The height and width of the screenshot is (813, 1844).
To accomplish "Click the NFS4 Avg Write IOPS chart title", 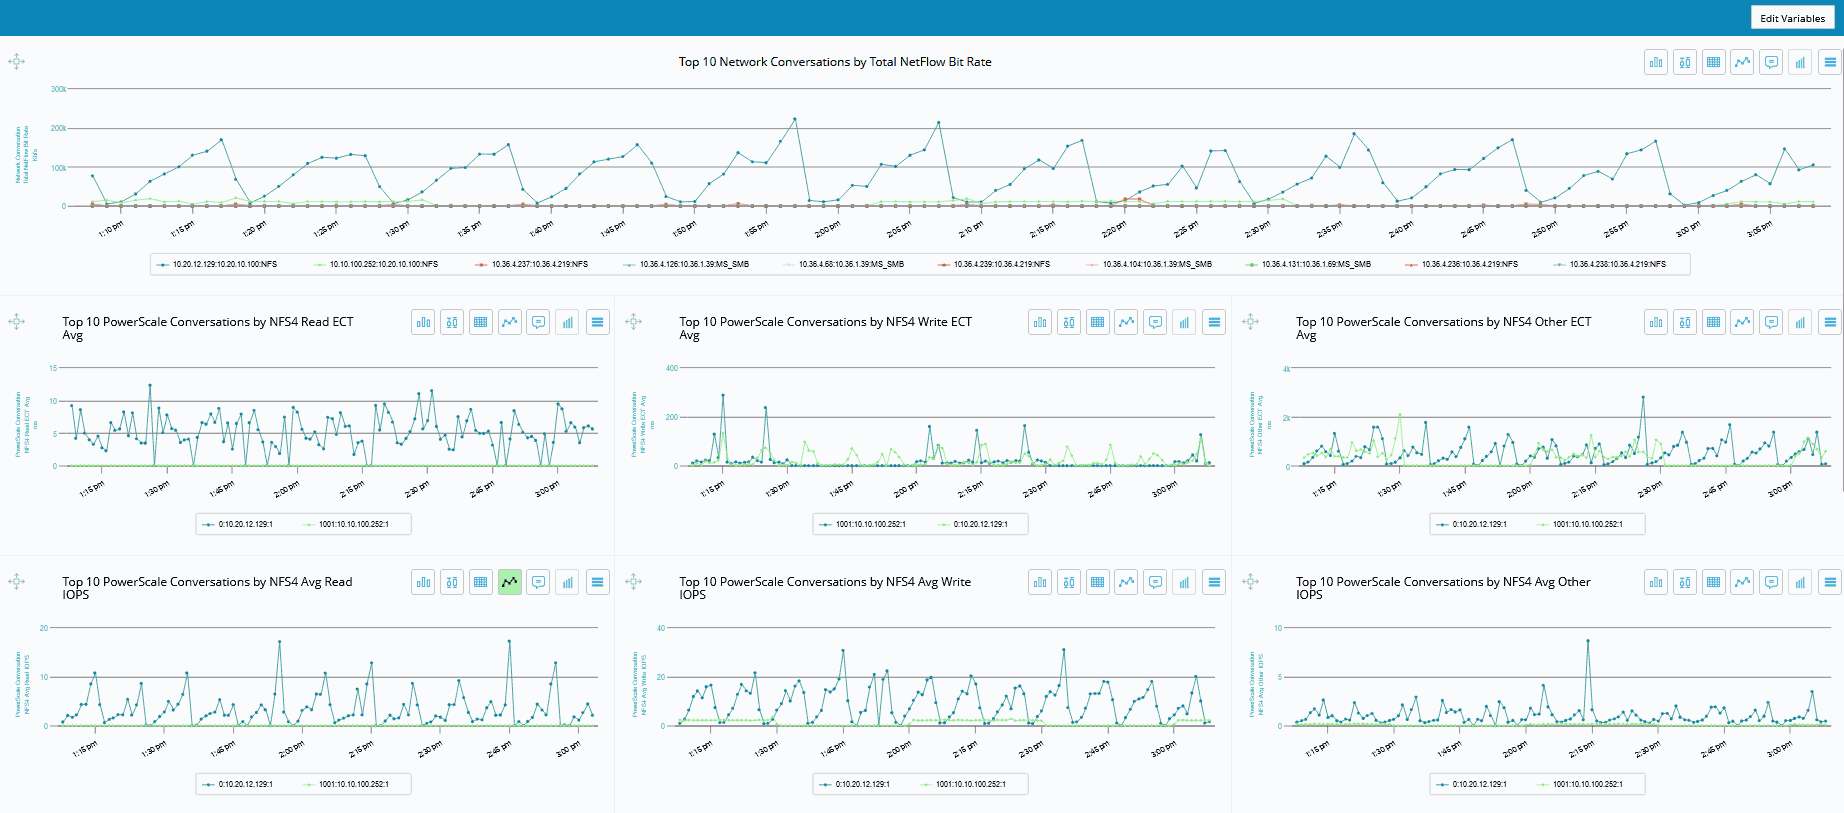I will (825, 588).
